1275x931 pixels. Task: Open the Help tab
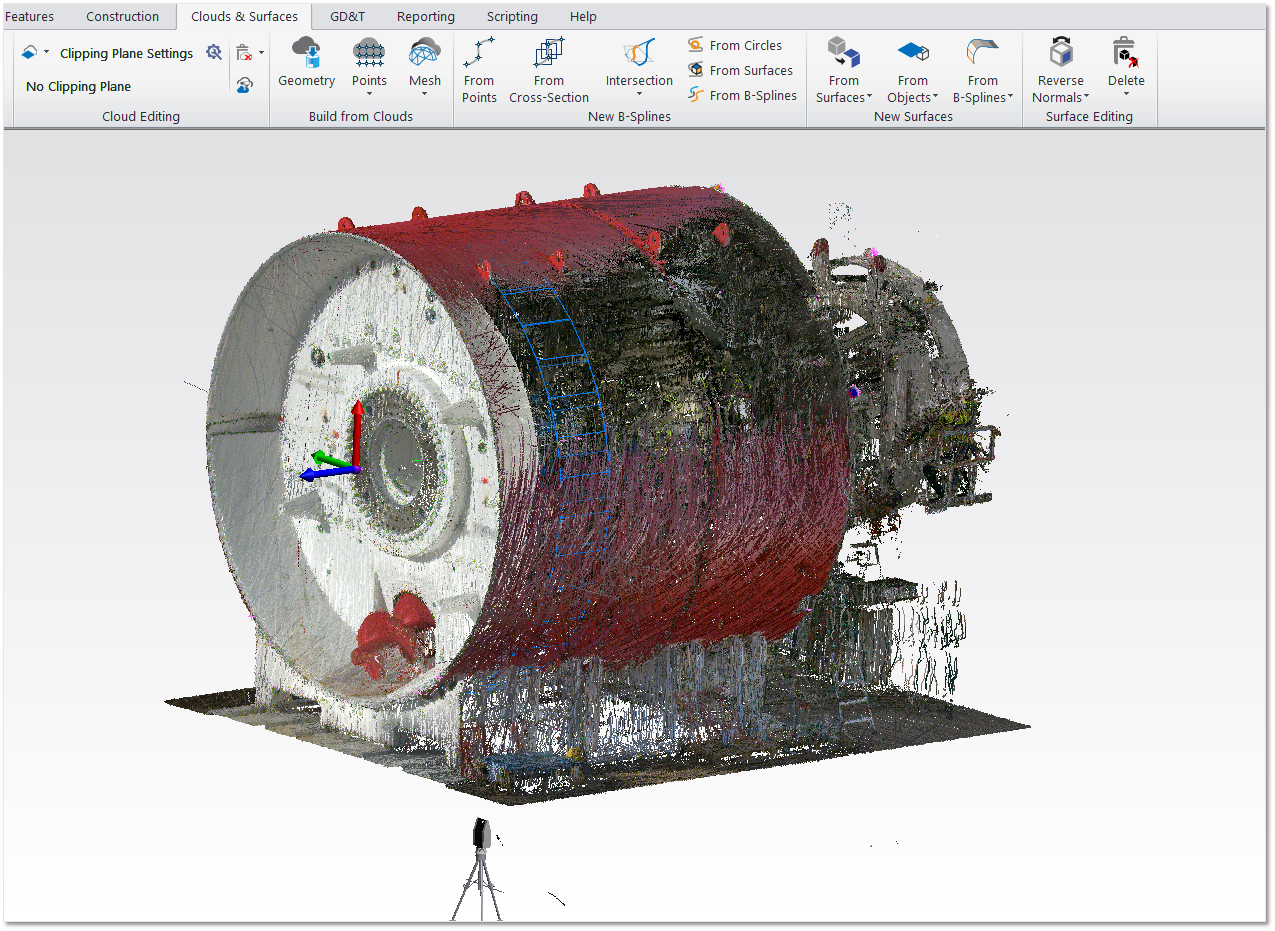pos(583,16)
